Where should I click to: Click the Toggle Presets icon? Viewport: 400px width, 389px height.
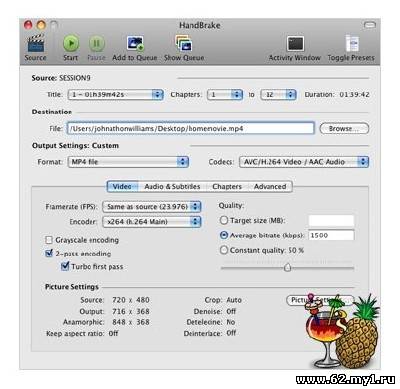click(352, 43)
